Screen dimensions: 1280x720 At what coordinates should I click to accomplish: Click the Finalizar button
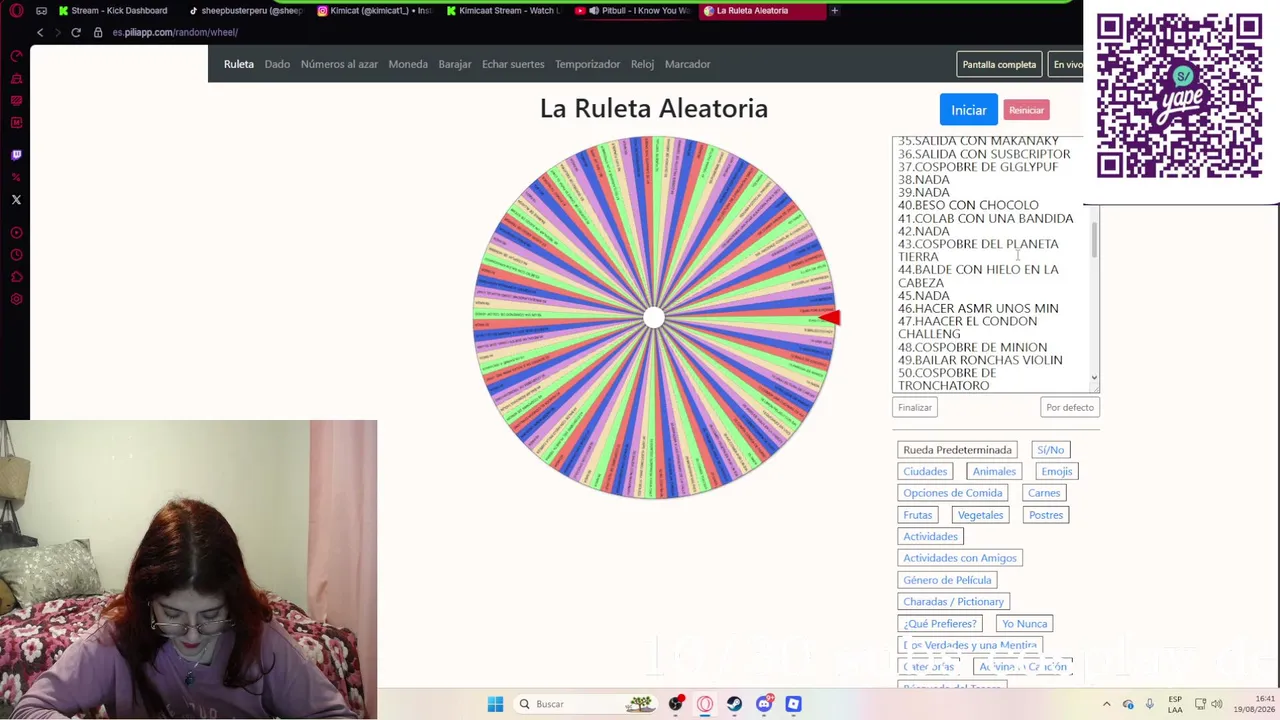click(x=915, y=407)
